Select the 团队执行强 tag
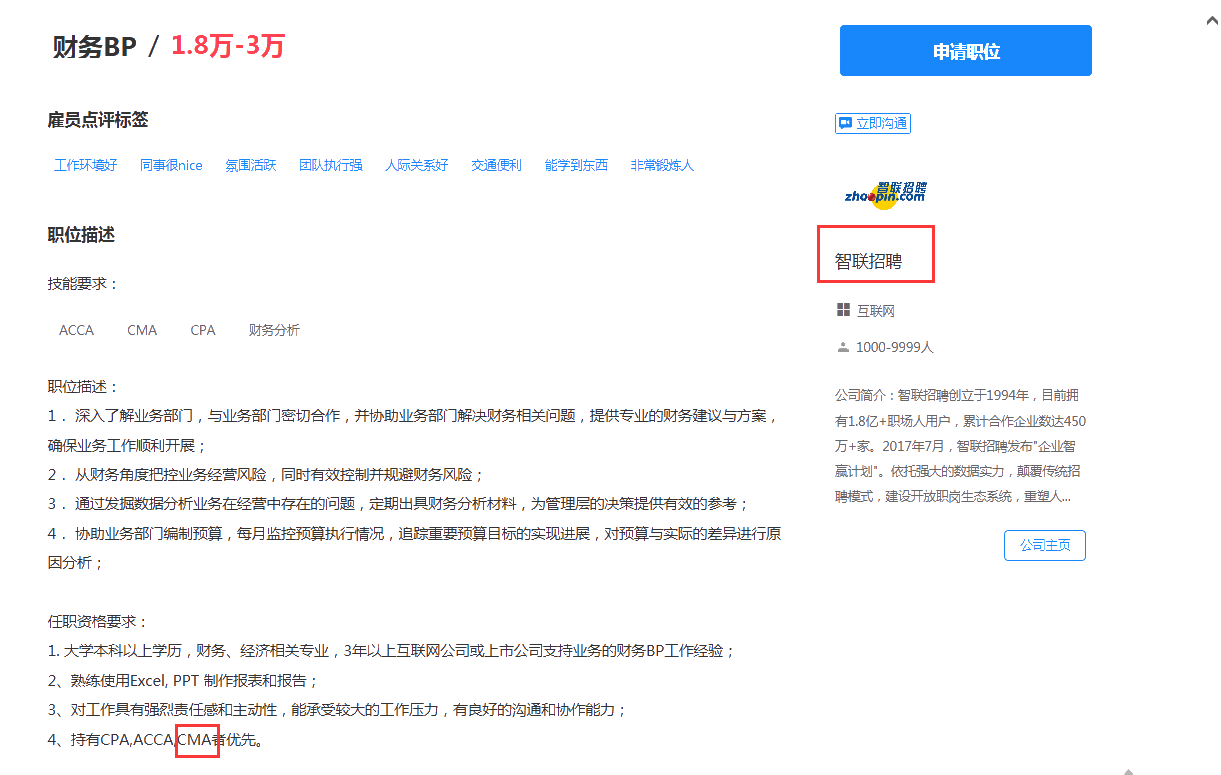1221x775 pixels. [330, 165]
